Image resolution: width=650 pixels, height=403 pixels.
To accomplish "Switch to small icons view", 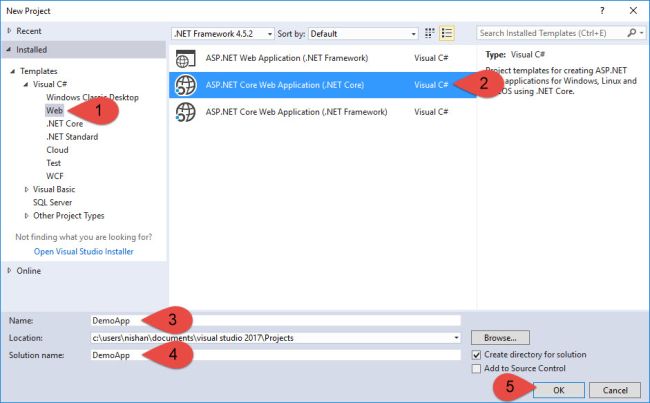I will coord(429,33).
